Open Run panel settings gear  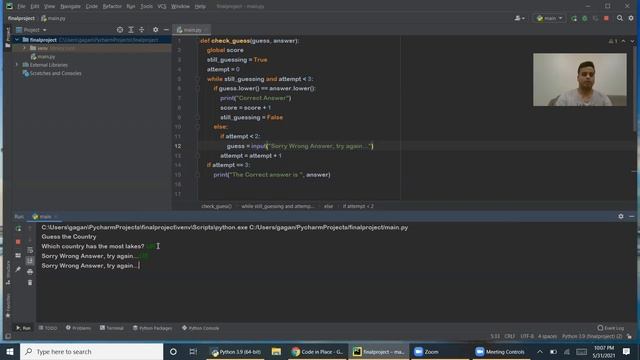(621, 216)
